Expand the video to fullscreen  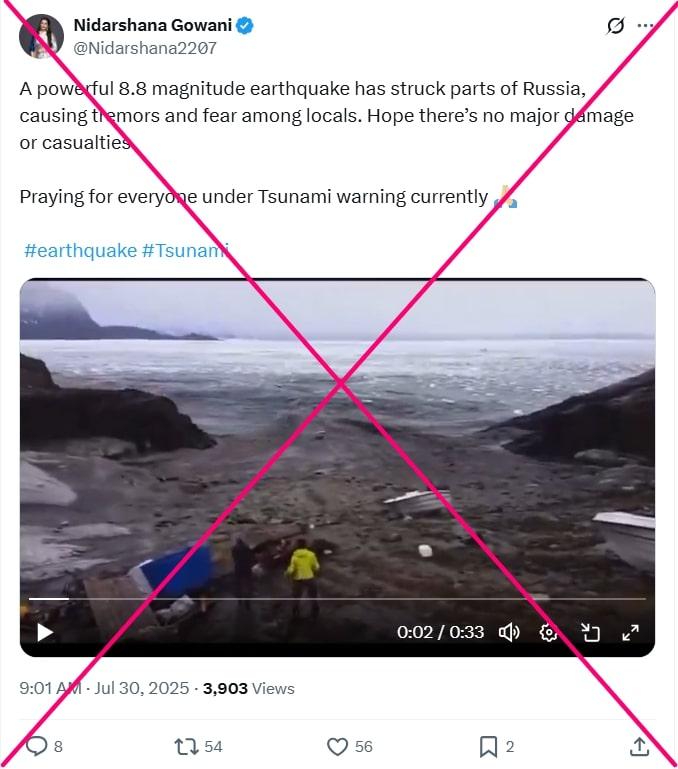(x=630, y=632)
